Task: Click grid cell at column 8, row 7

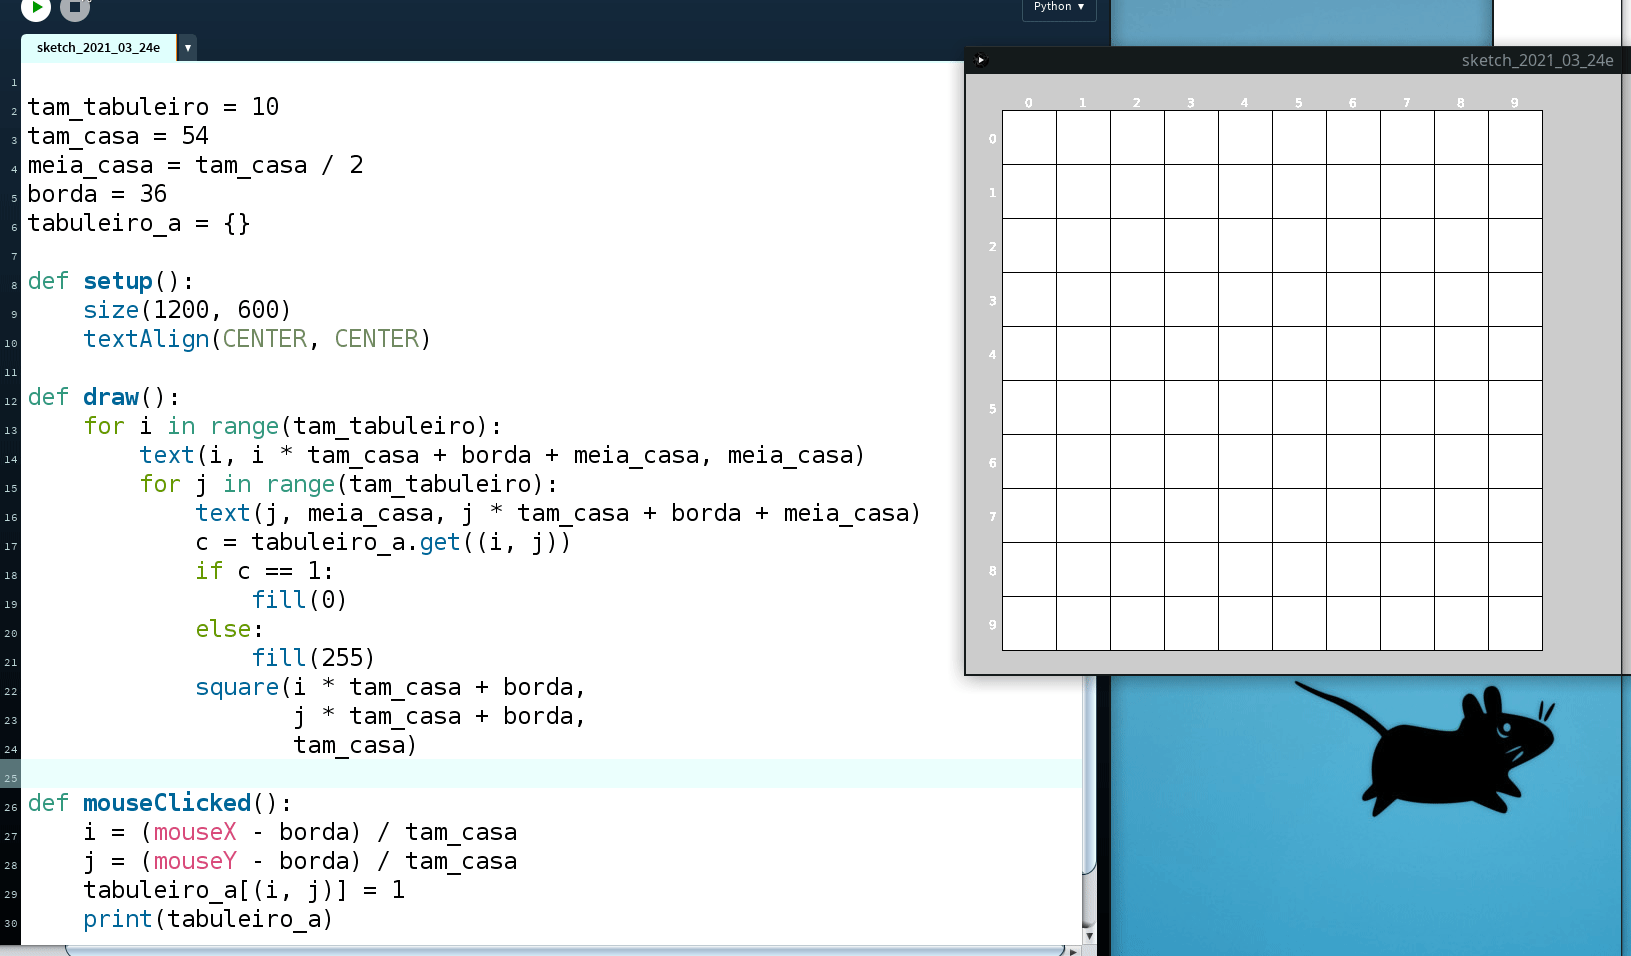Action: click(1461, 516)
